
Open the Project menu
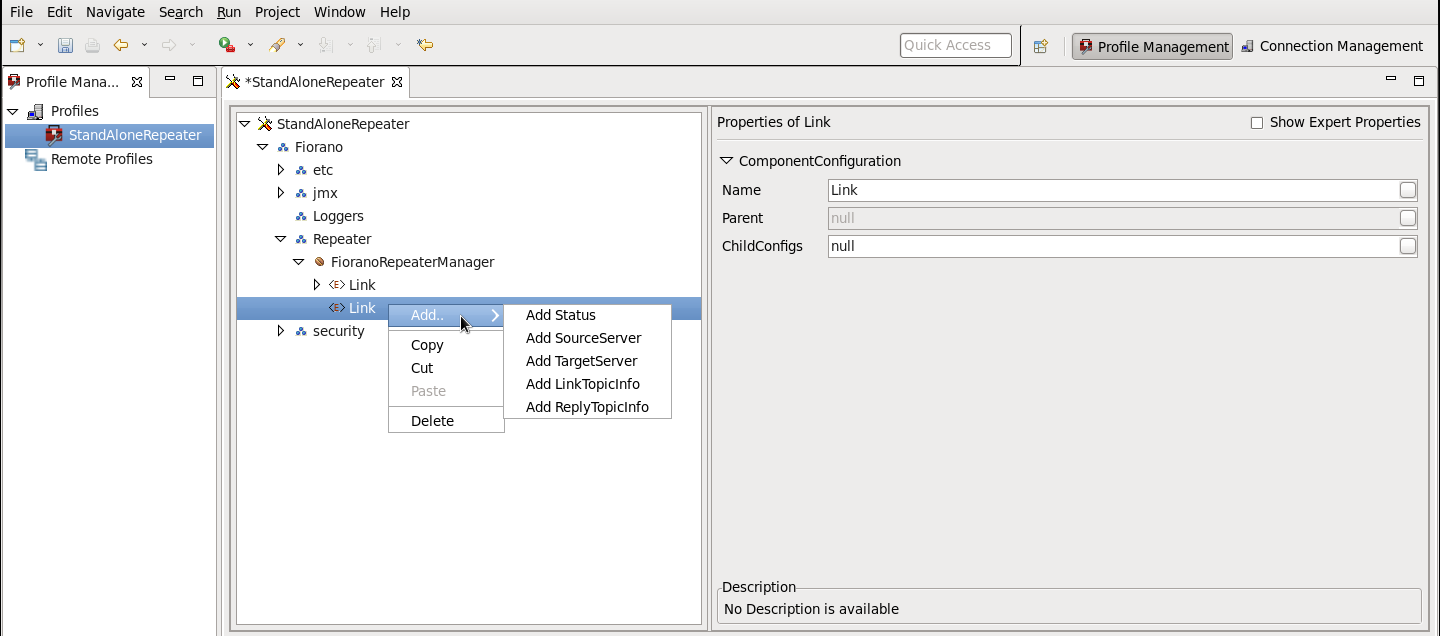pos(277,12)
